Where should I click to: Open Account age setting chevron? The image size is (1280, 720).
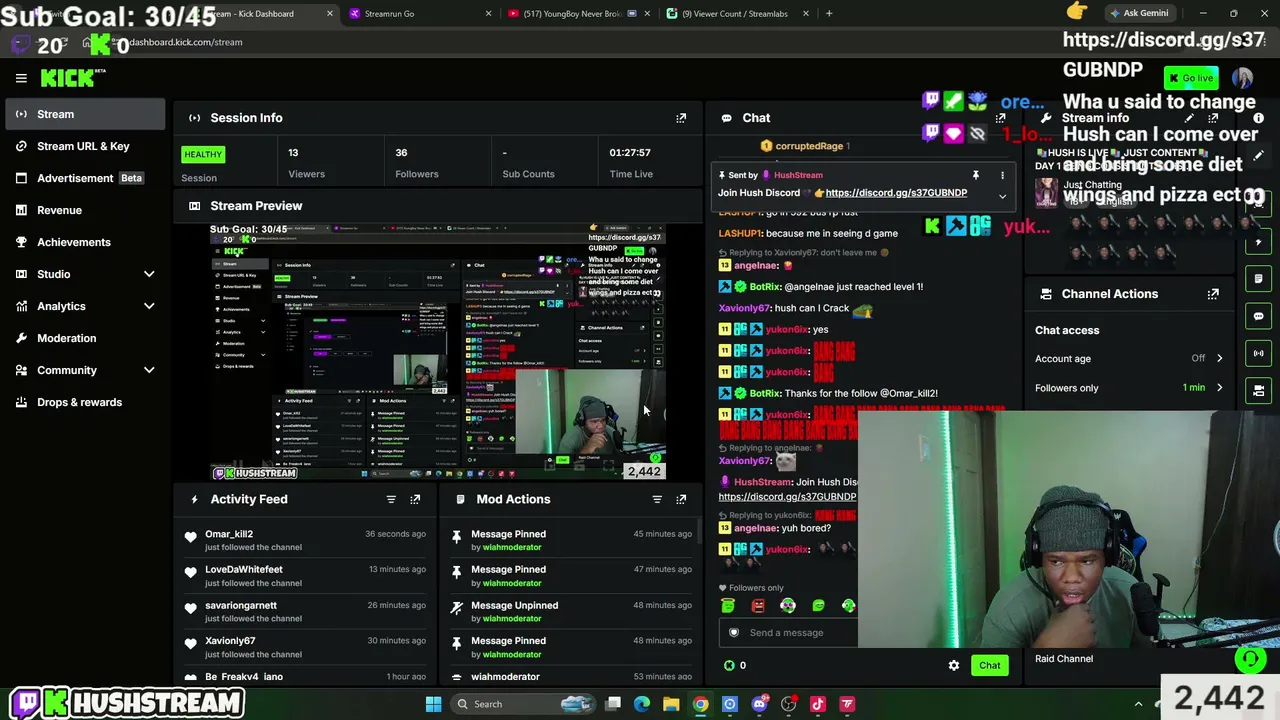[1219, 358]
